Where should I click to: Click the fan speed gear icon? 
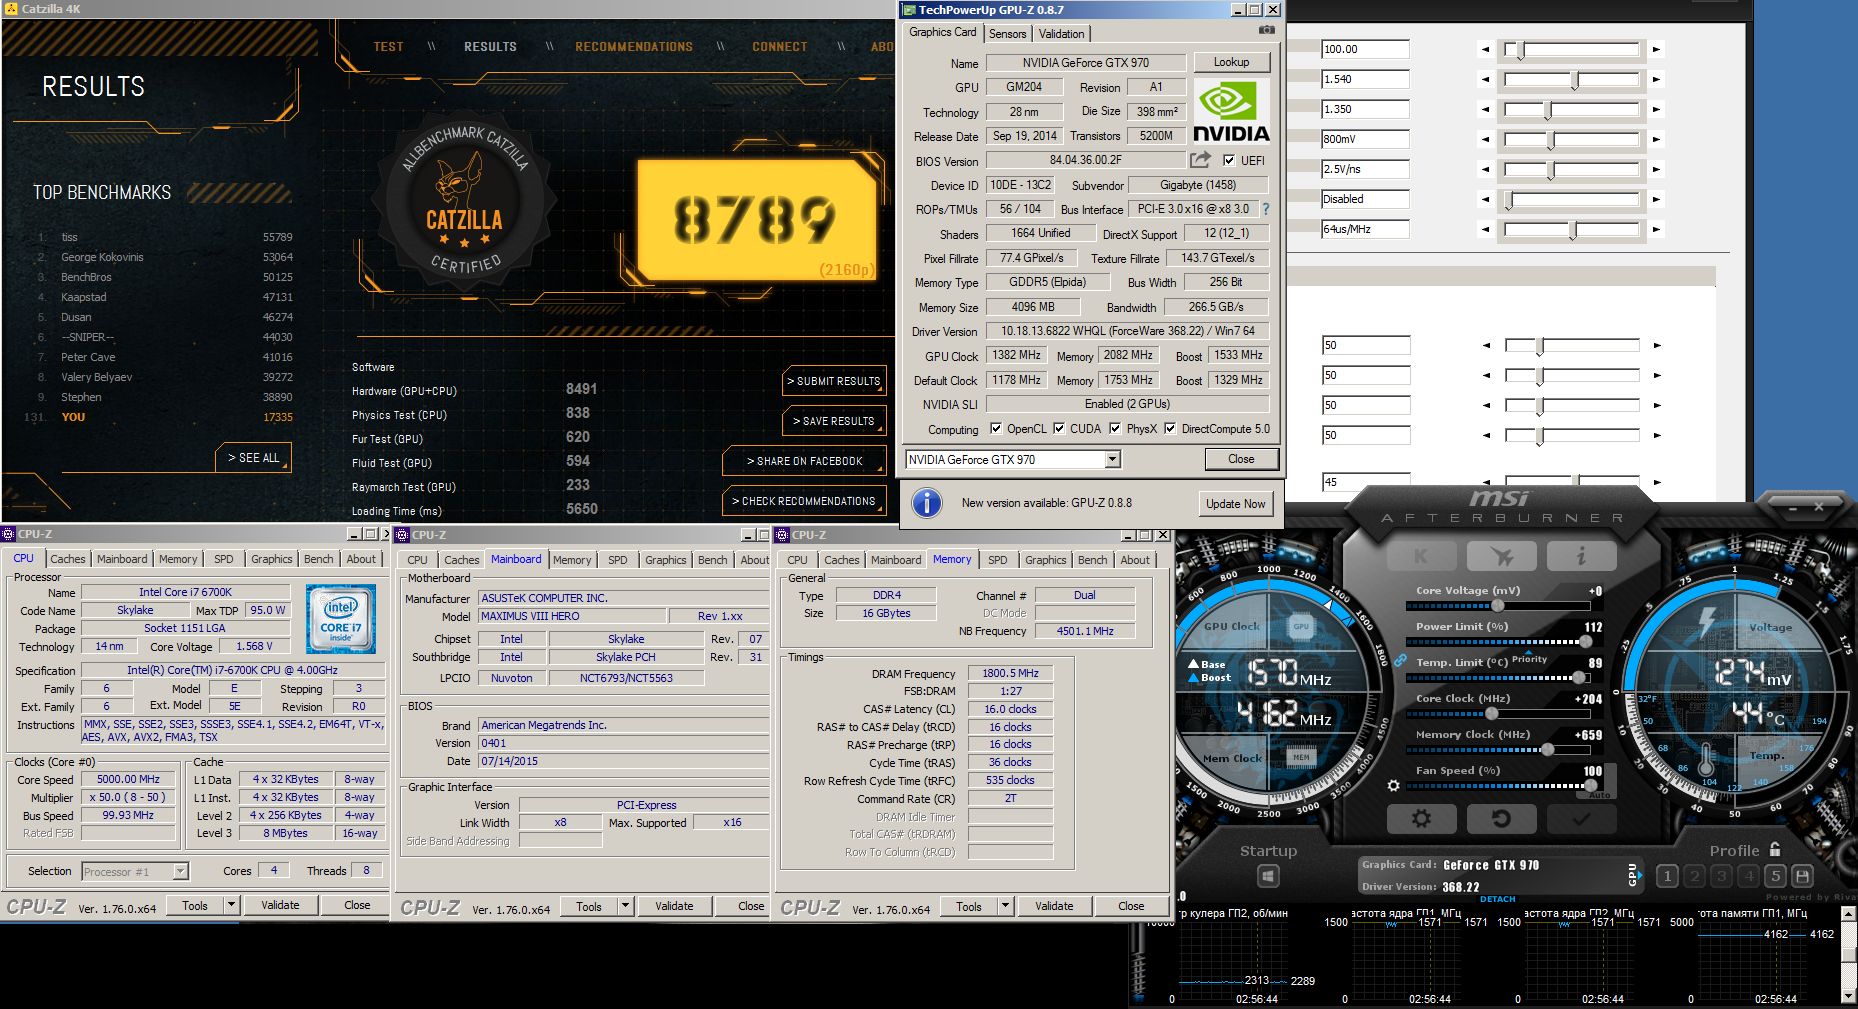pyautogui.click(x=1394, y=786)
